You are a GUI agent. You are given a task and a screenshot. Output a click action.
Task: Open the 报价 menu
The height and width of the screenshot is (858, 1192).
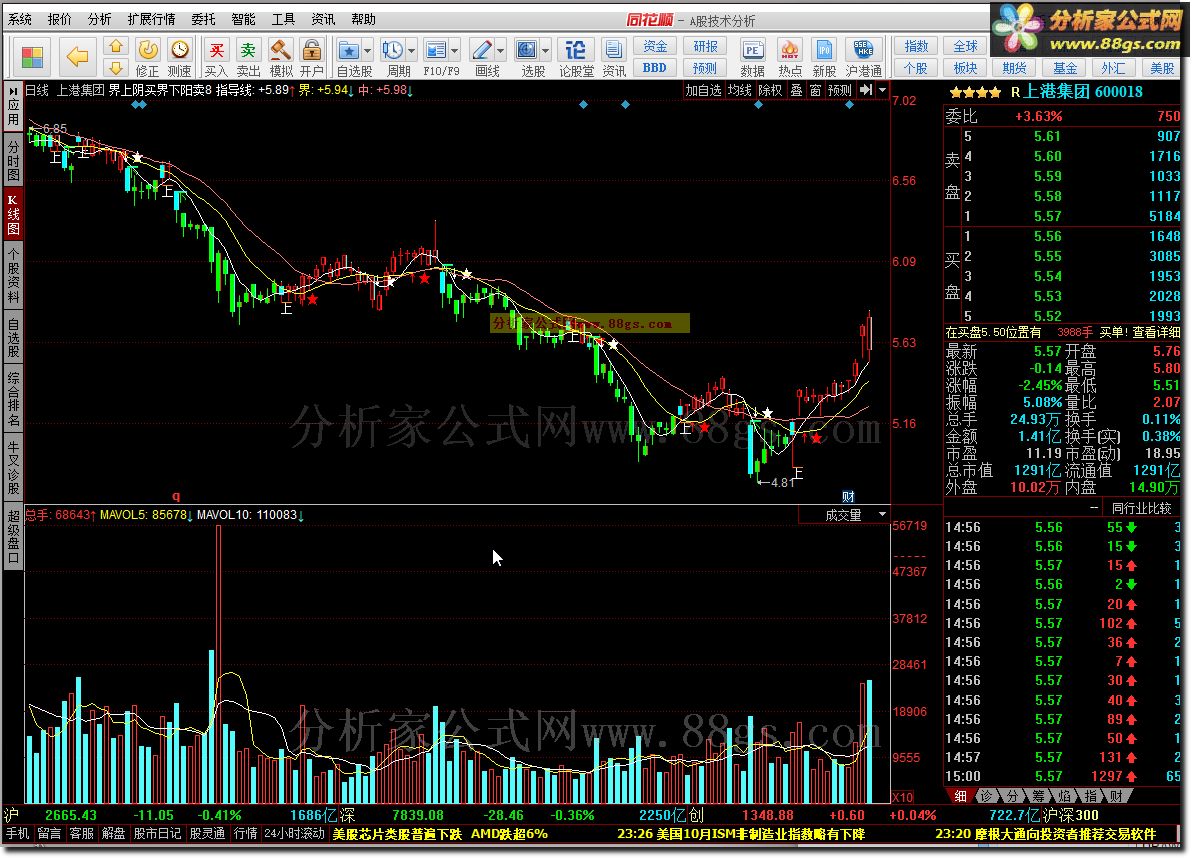pyautogui.click(x=59, y=19)
